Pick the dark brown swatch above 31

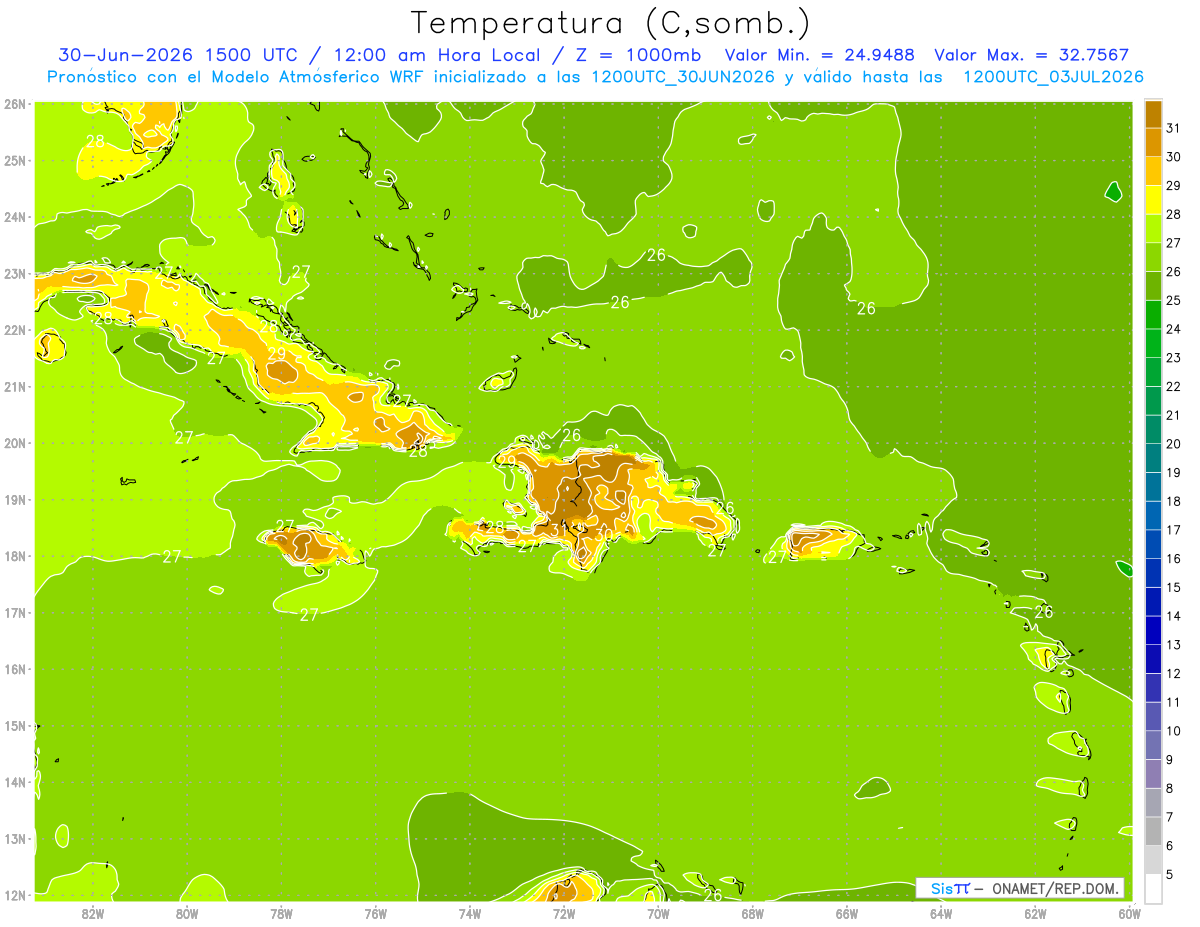[1153, 114]
